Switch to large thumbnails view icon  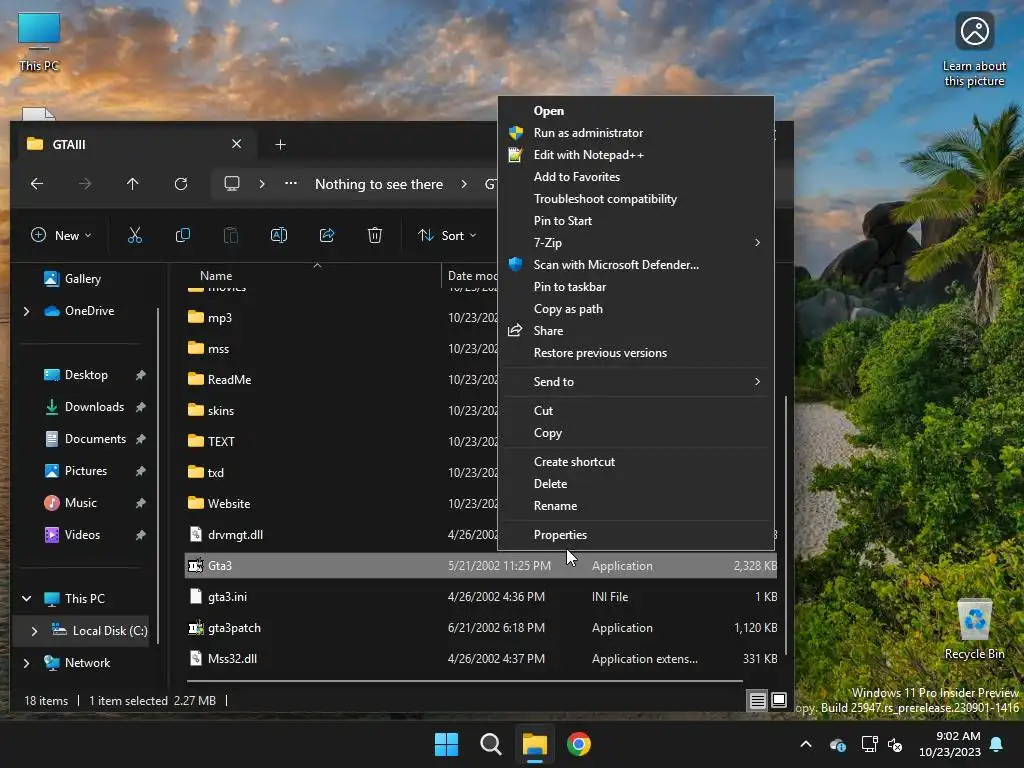[779, 701]
